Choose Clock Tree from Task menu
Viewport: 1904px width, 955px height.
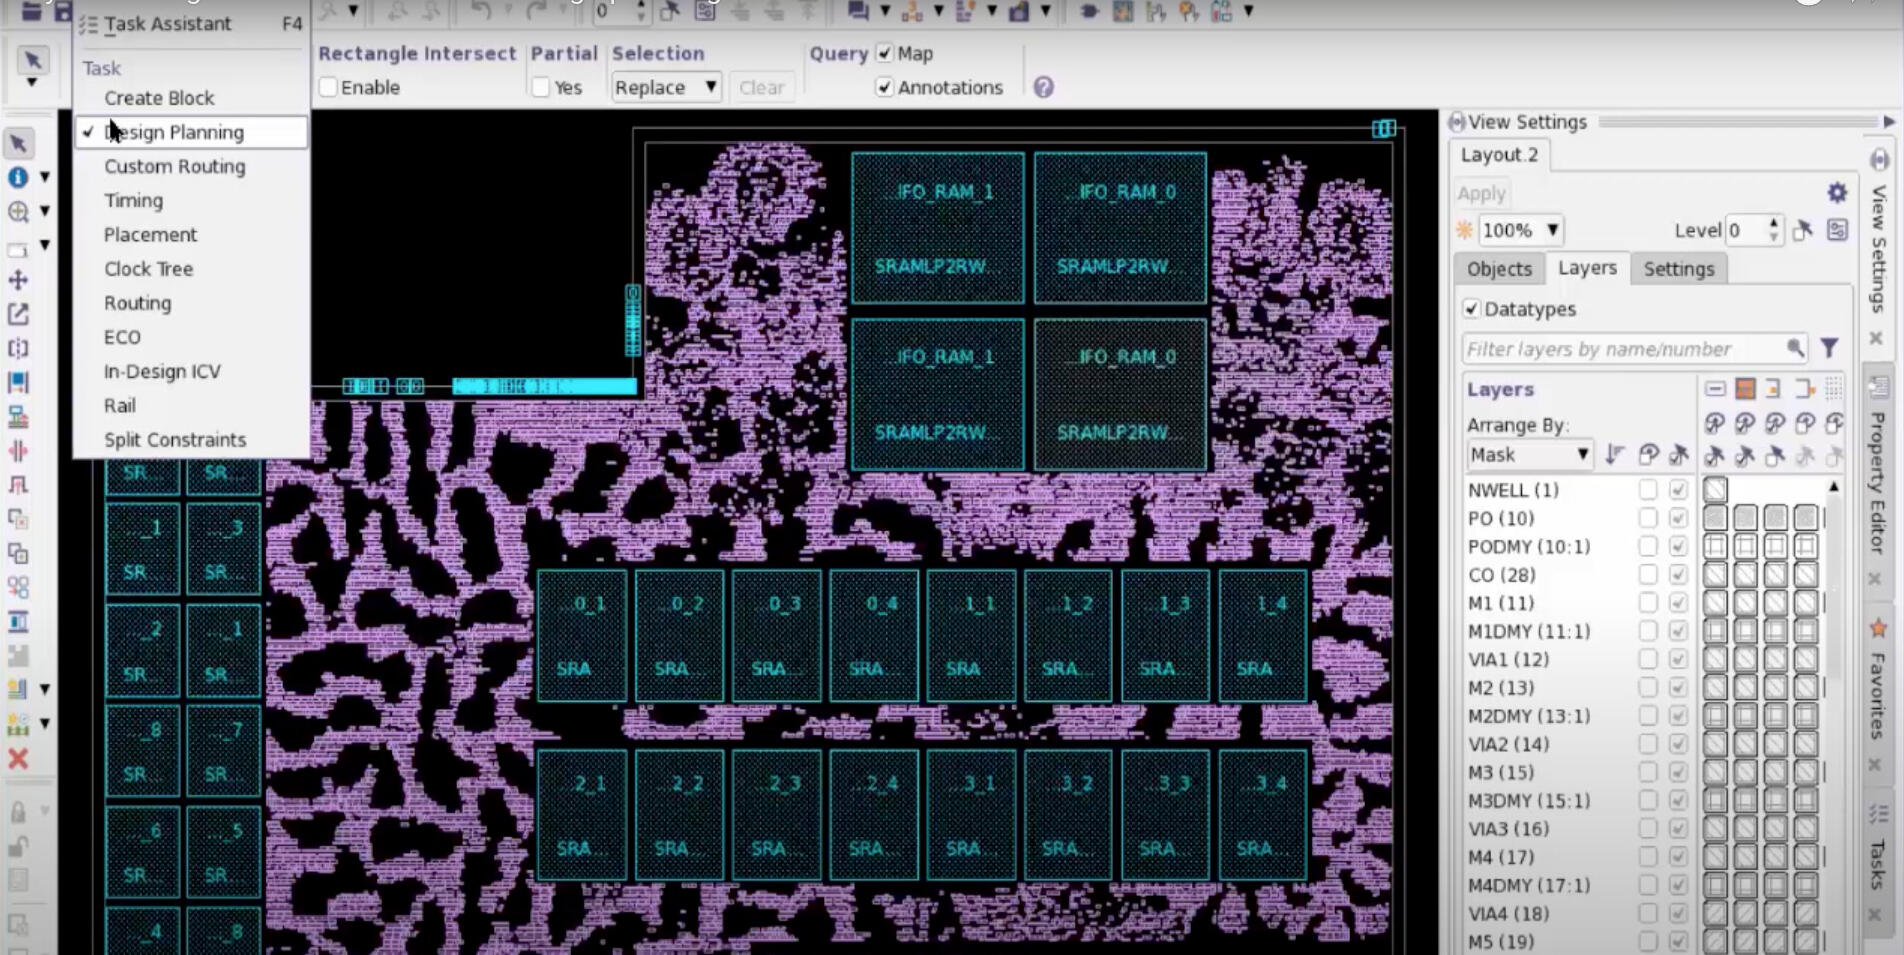(148, 269)
